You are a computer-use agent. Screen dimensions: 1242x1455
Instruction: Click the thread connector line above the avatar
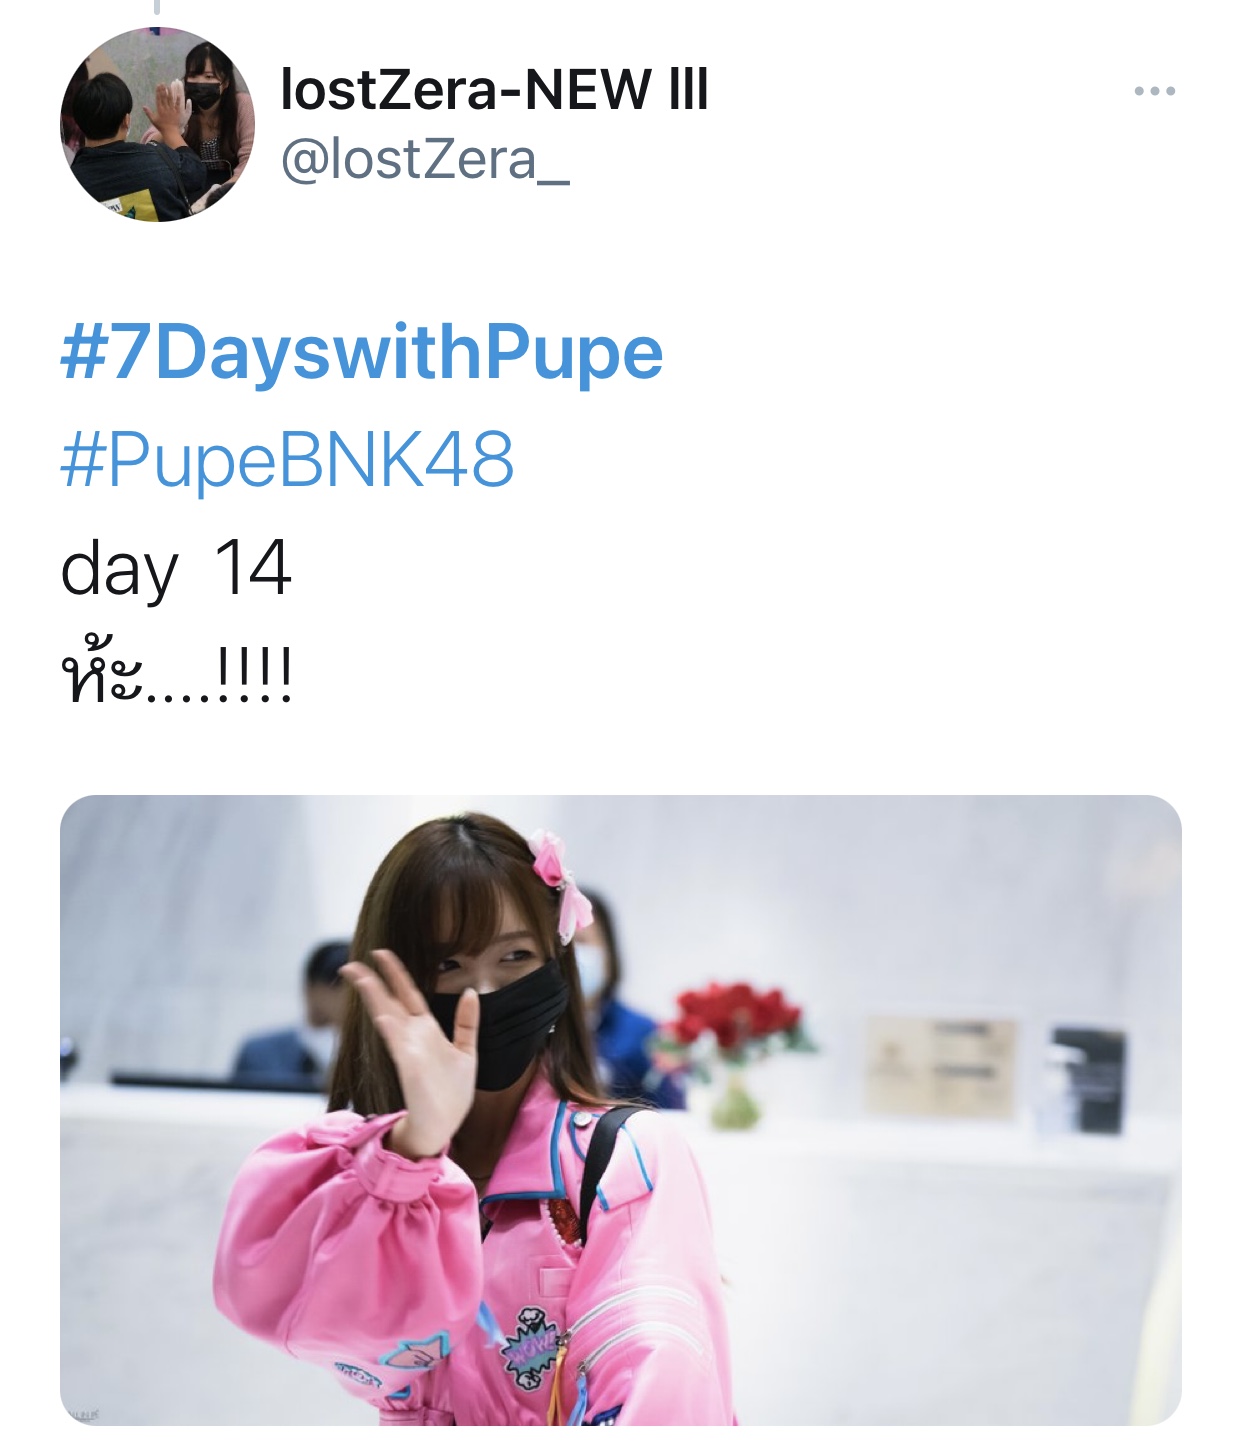157,8
